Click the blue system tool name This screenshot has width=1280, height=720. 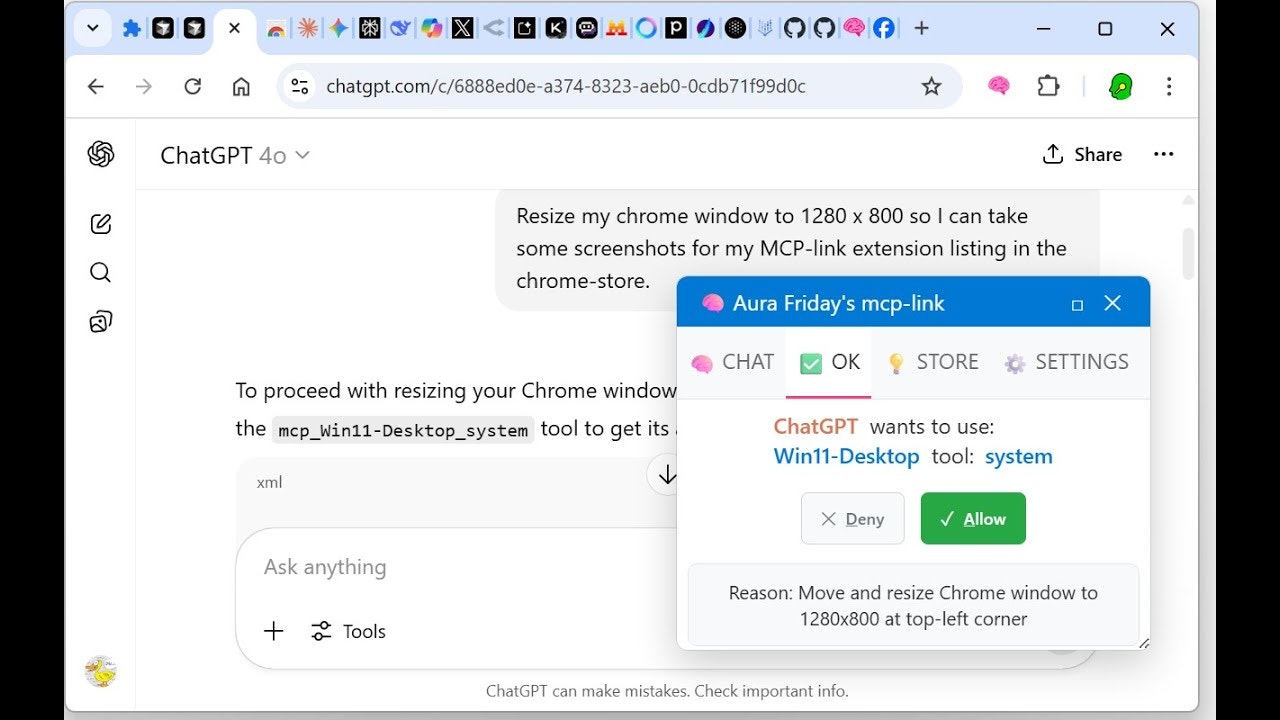(x=1018, y=457)
